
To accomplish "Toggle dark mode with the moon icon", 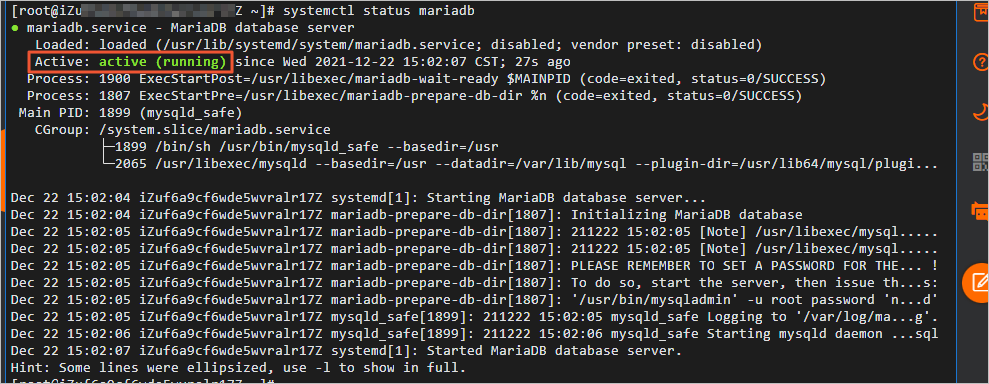I will [x=981, y=112].
